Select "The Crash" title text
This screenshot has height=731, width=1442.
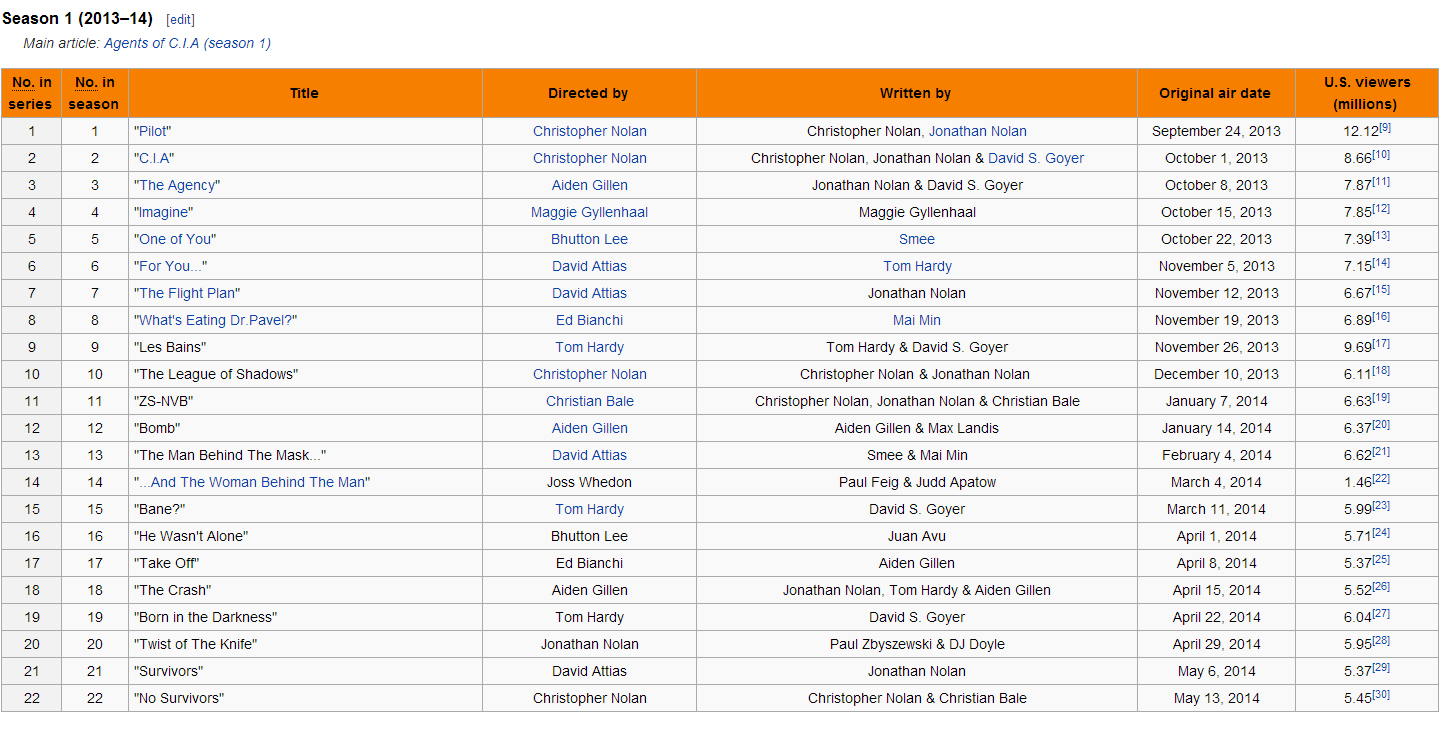(172, 590)
